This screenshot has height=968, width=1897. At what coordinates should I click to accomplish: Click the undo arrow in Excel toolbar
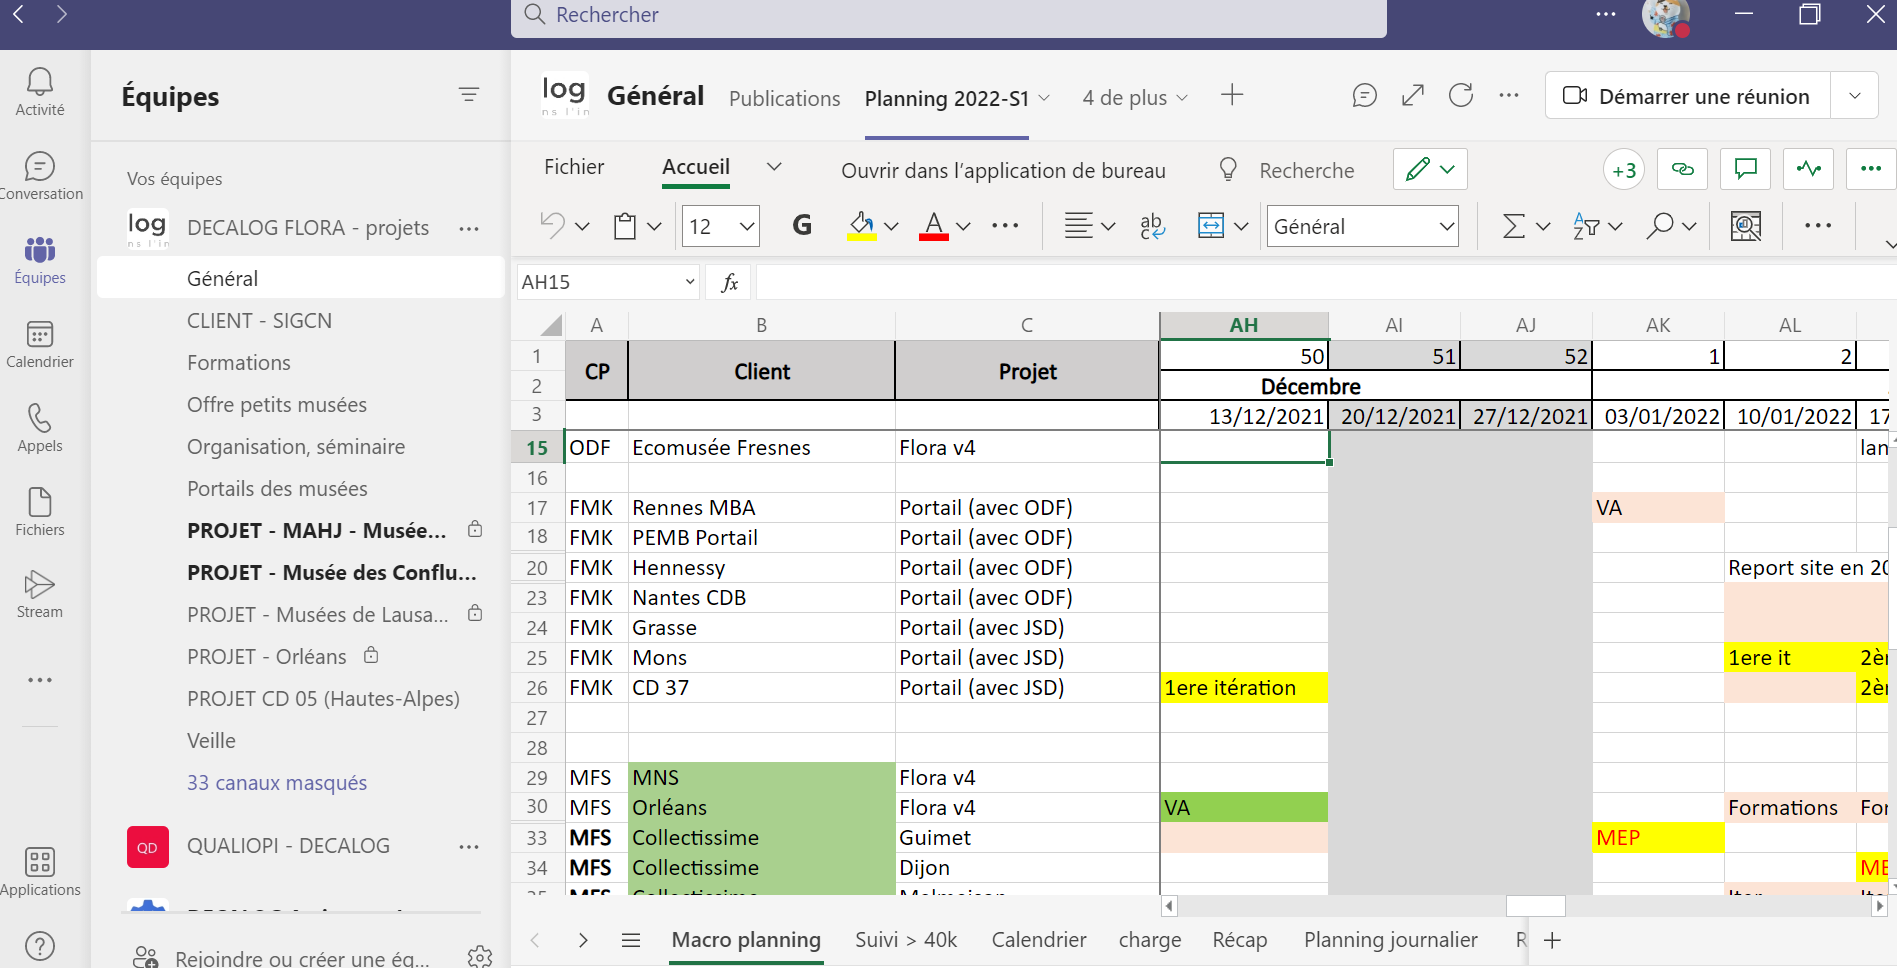553,225
